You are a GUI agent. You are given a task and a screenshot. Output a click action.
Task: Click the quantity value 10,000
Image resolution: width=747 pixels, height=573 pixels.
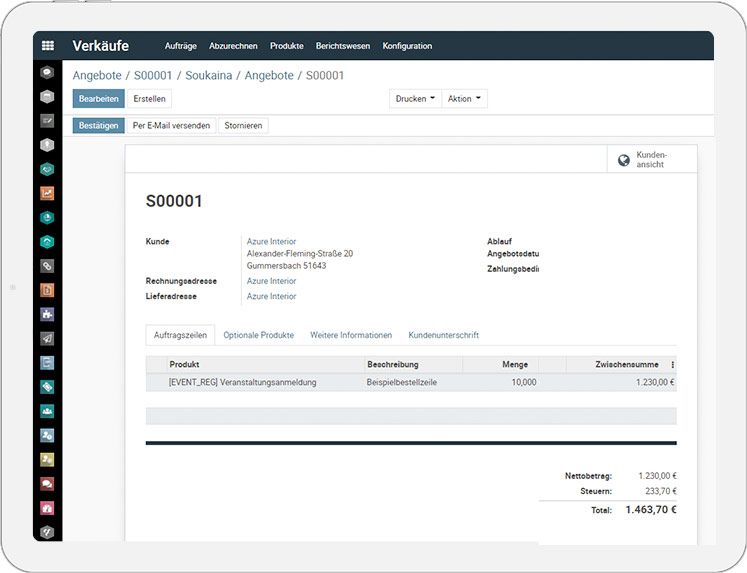(x=524, y=382)
